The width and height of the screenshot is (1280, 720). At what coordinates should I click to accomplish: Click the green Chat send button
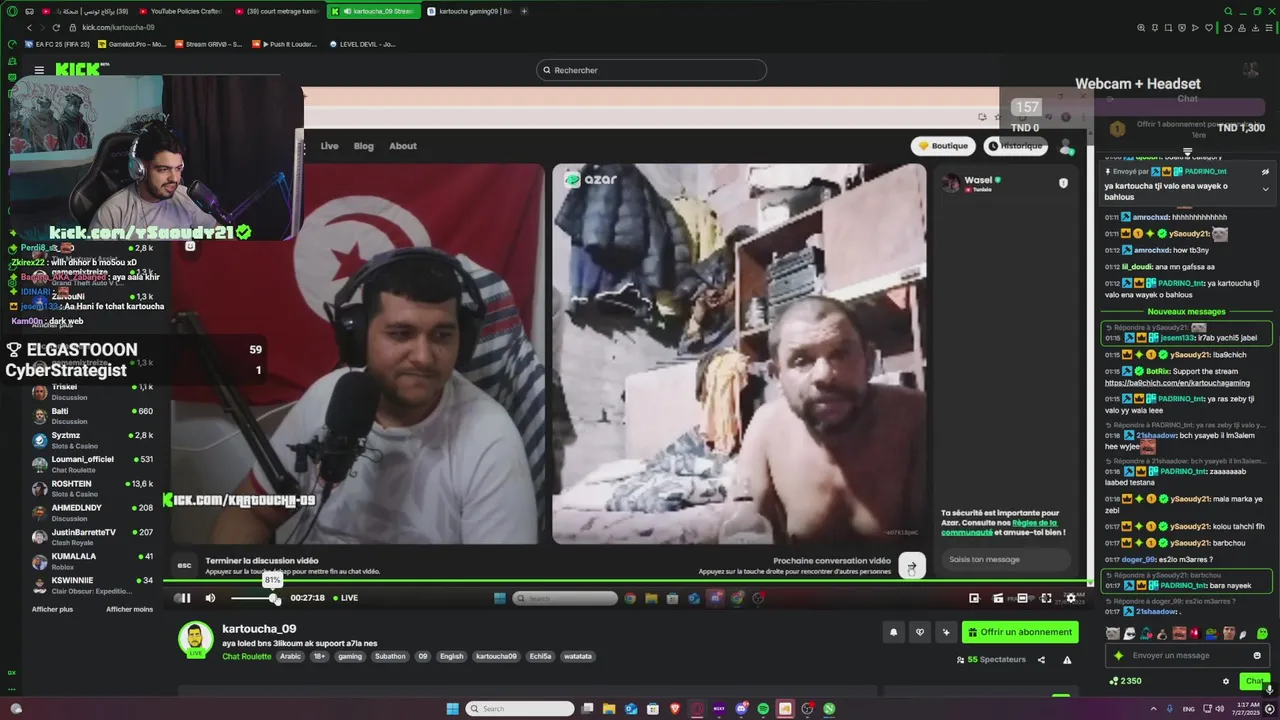[1253, 681]
